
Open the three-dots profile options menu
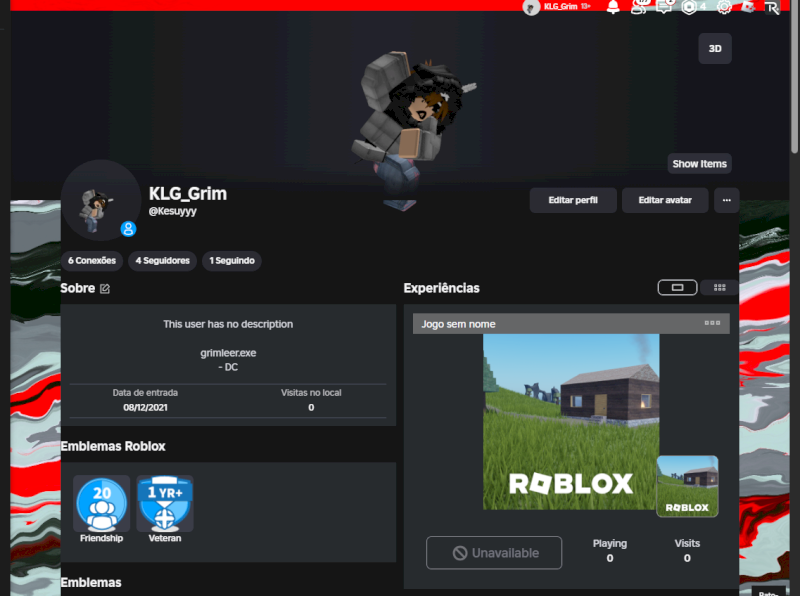click(x=727, y=200)
